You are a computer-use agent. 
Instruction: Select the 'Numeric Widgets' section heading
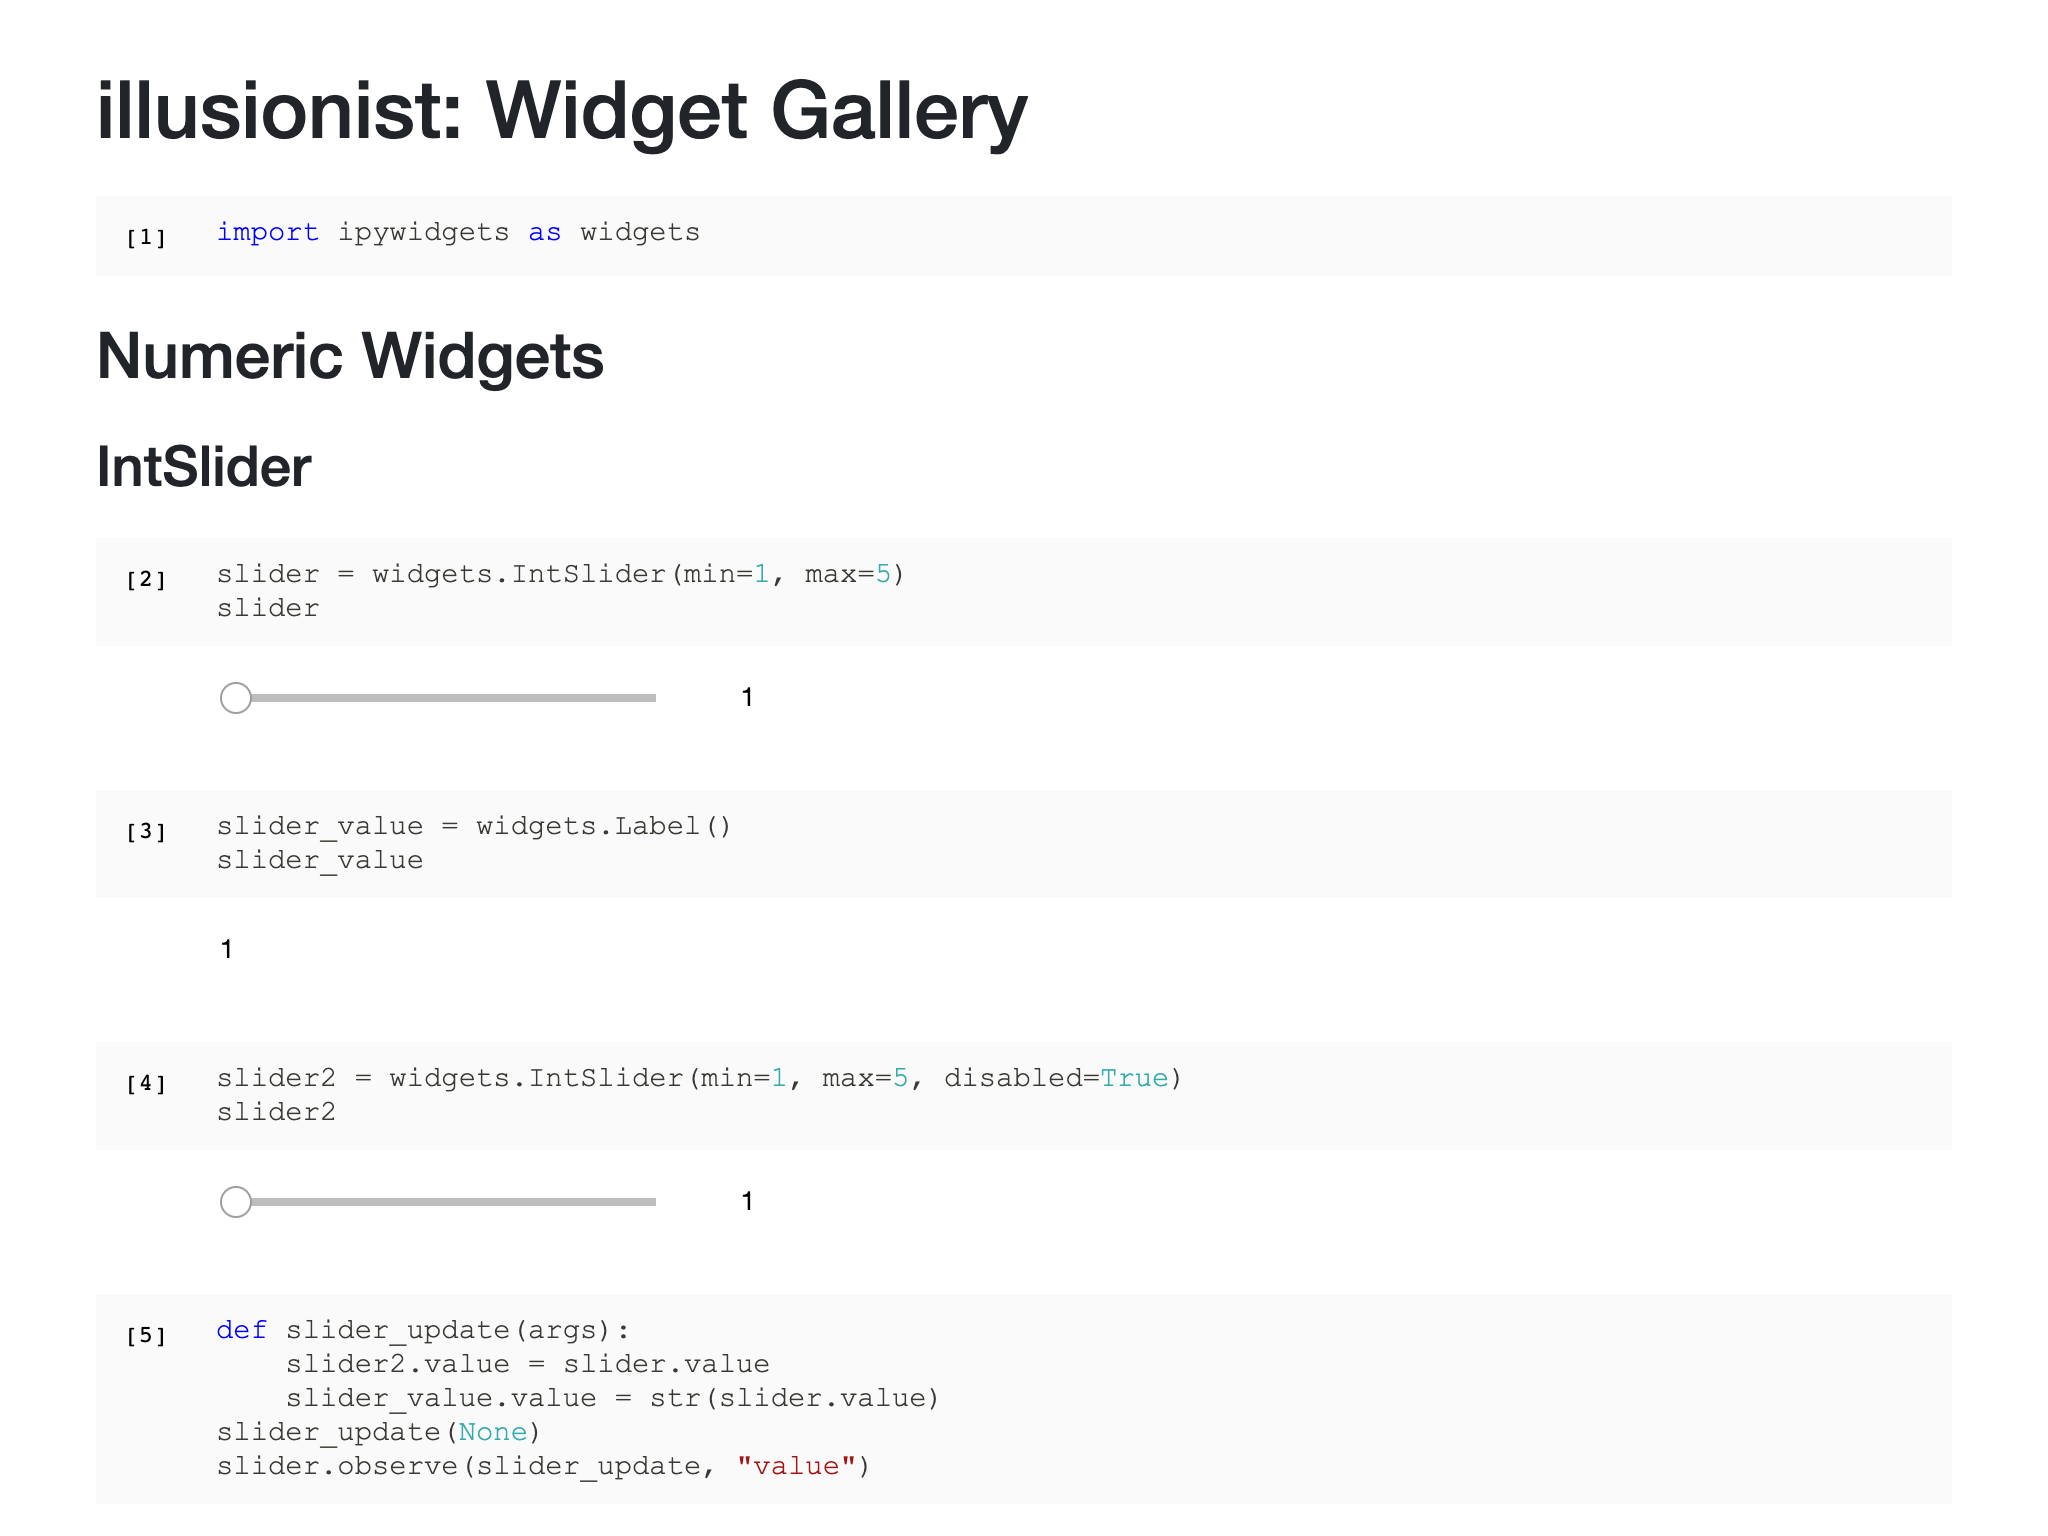[350, 357]
